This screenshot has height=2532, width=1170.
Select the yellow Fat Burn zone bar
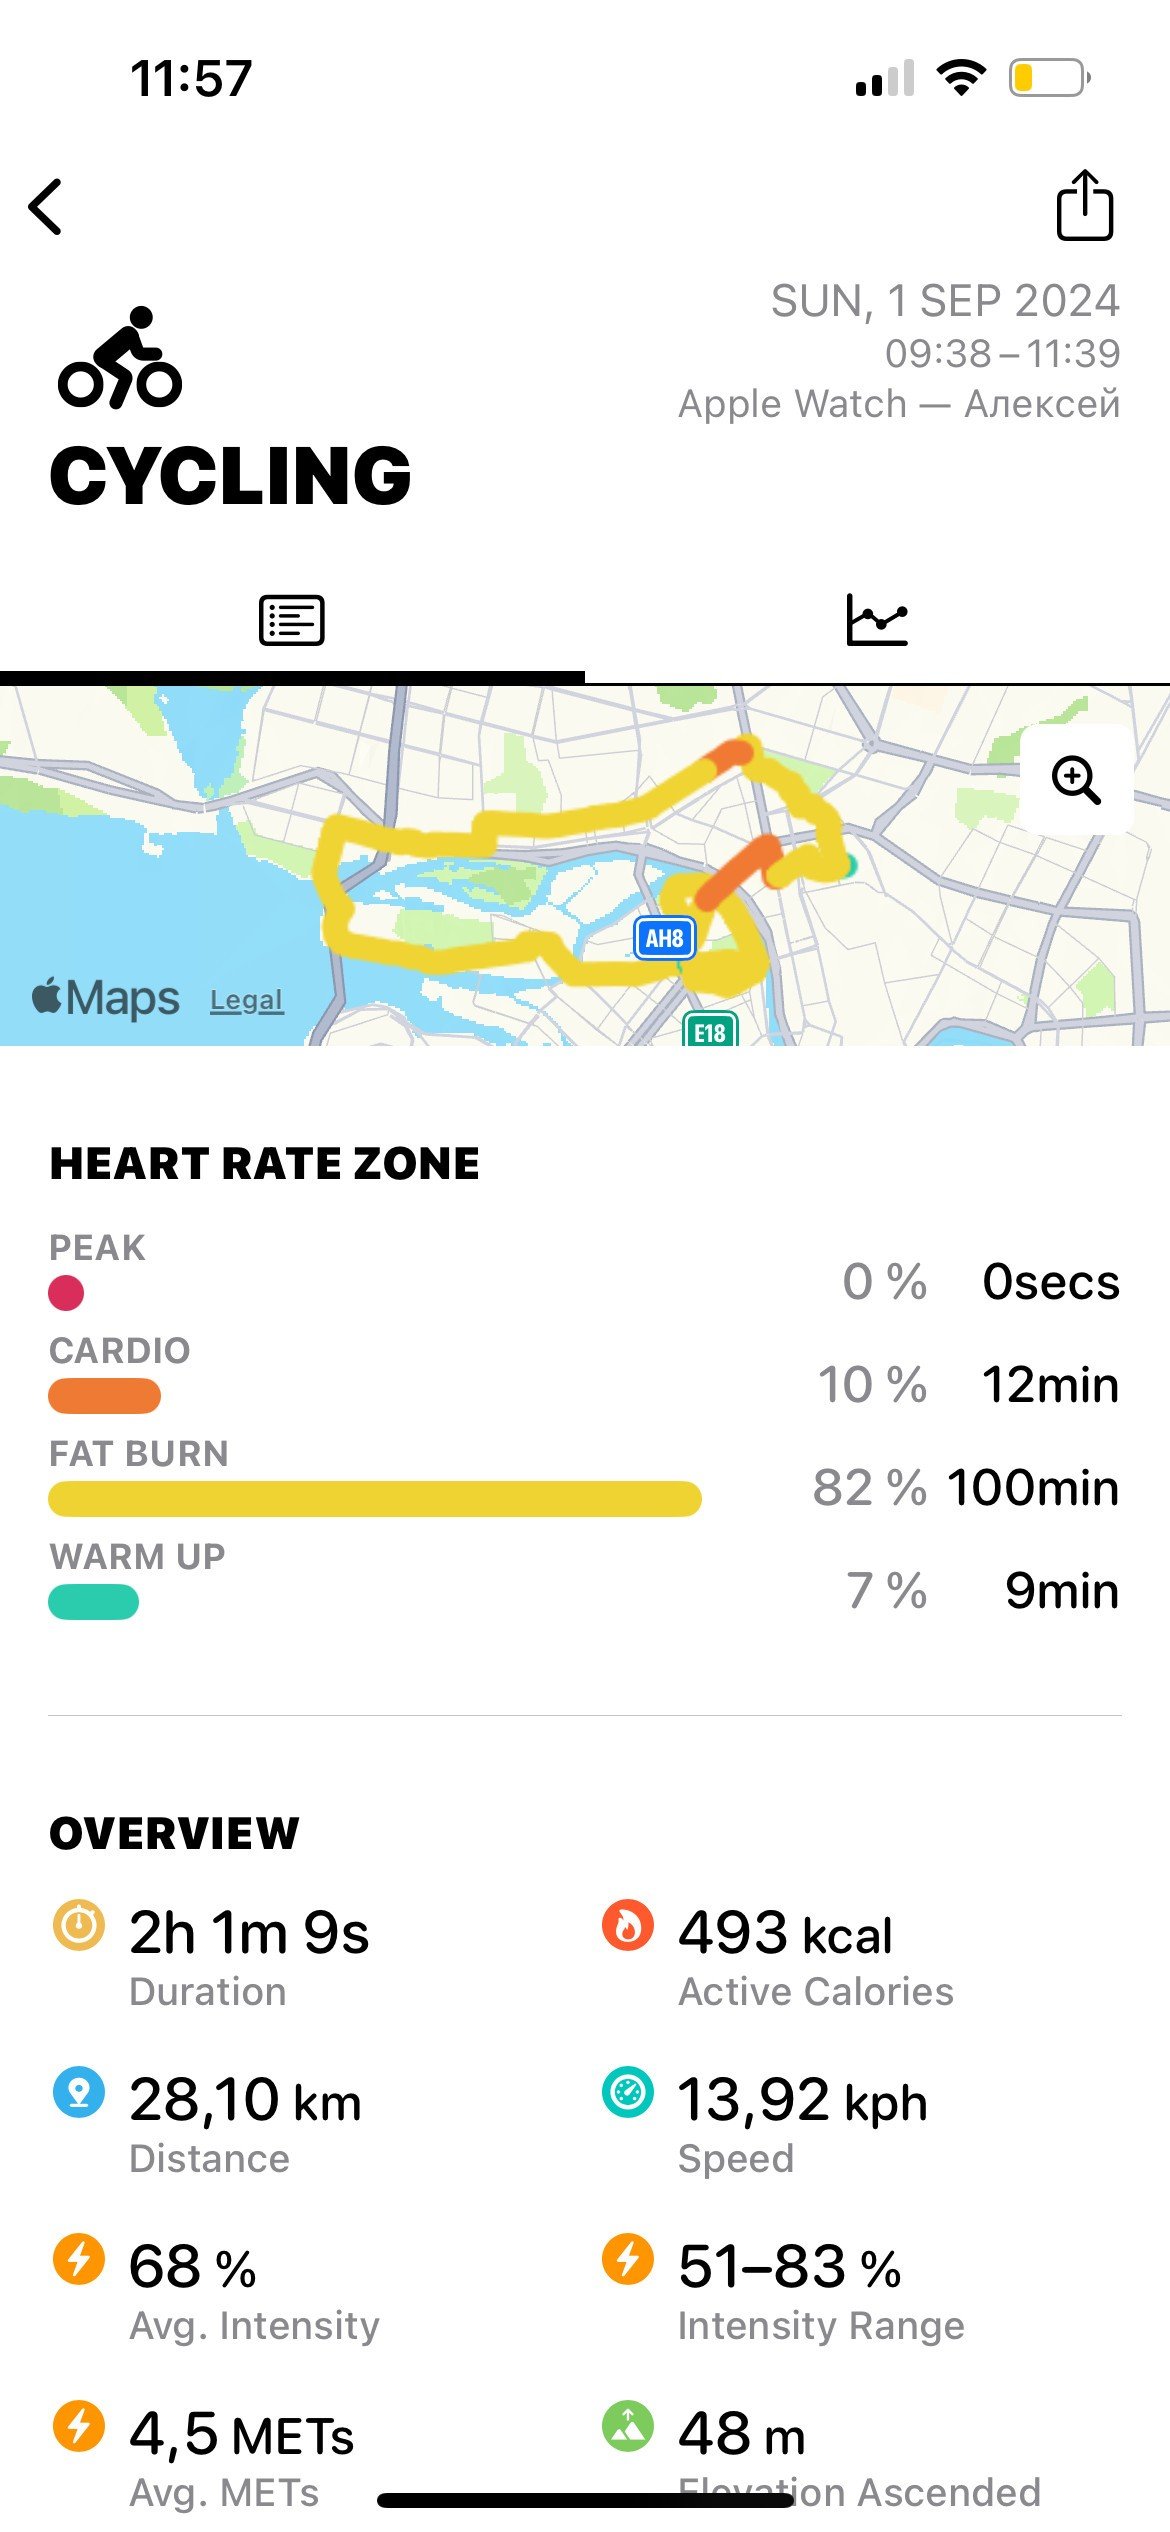pyautogui.click(x=375, y=1498)
